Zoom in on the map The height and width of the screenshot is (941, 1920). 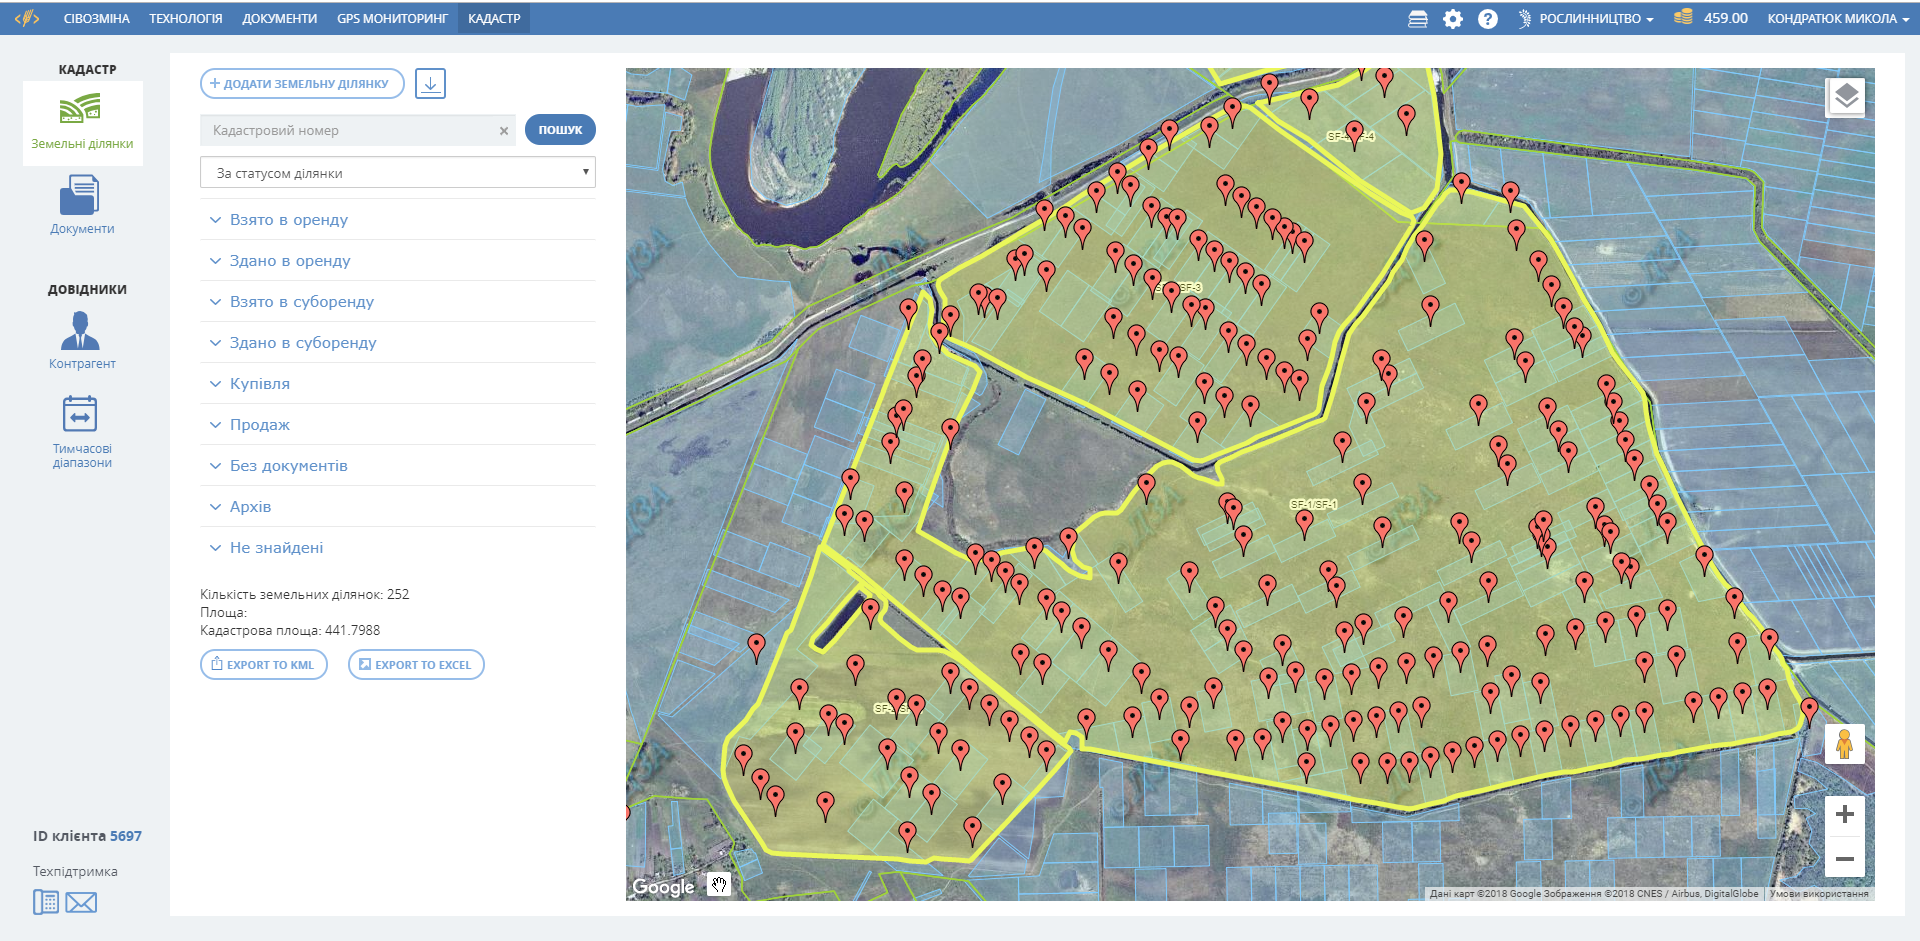pos(1845,815)
